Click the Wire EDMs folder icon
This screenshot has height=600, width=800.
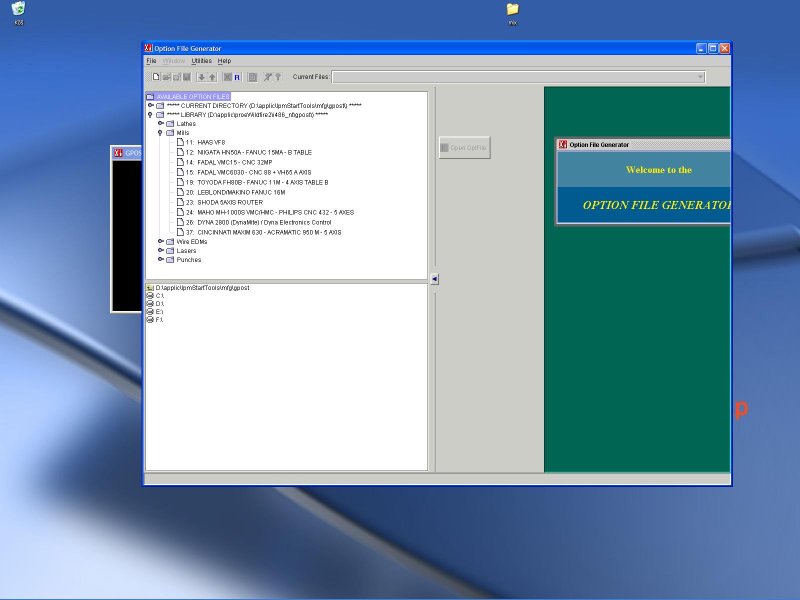pos(170,242)
